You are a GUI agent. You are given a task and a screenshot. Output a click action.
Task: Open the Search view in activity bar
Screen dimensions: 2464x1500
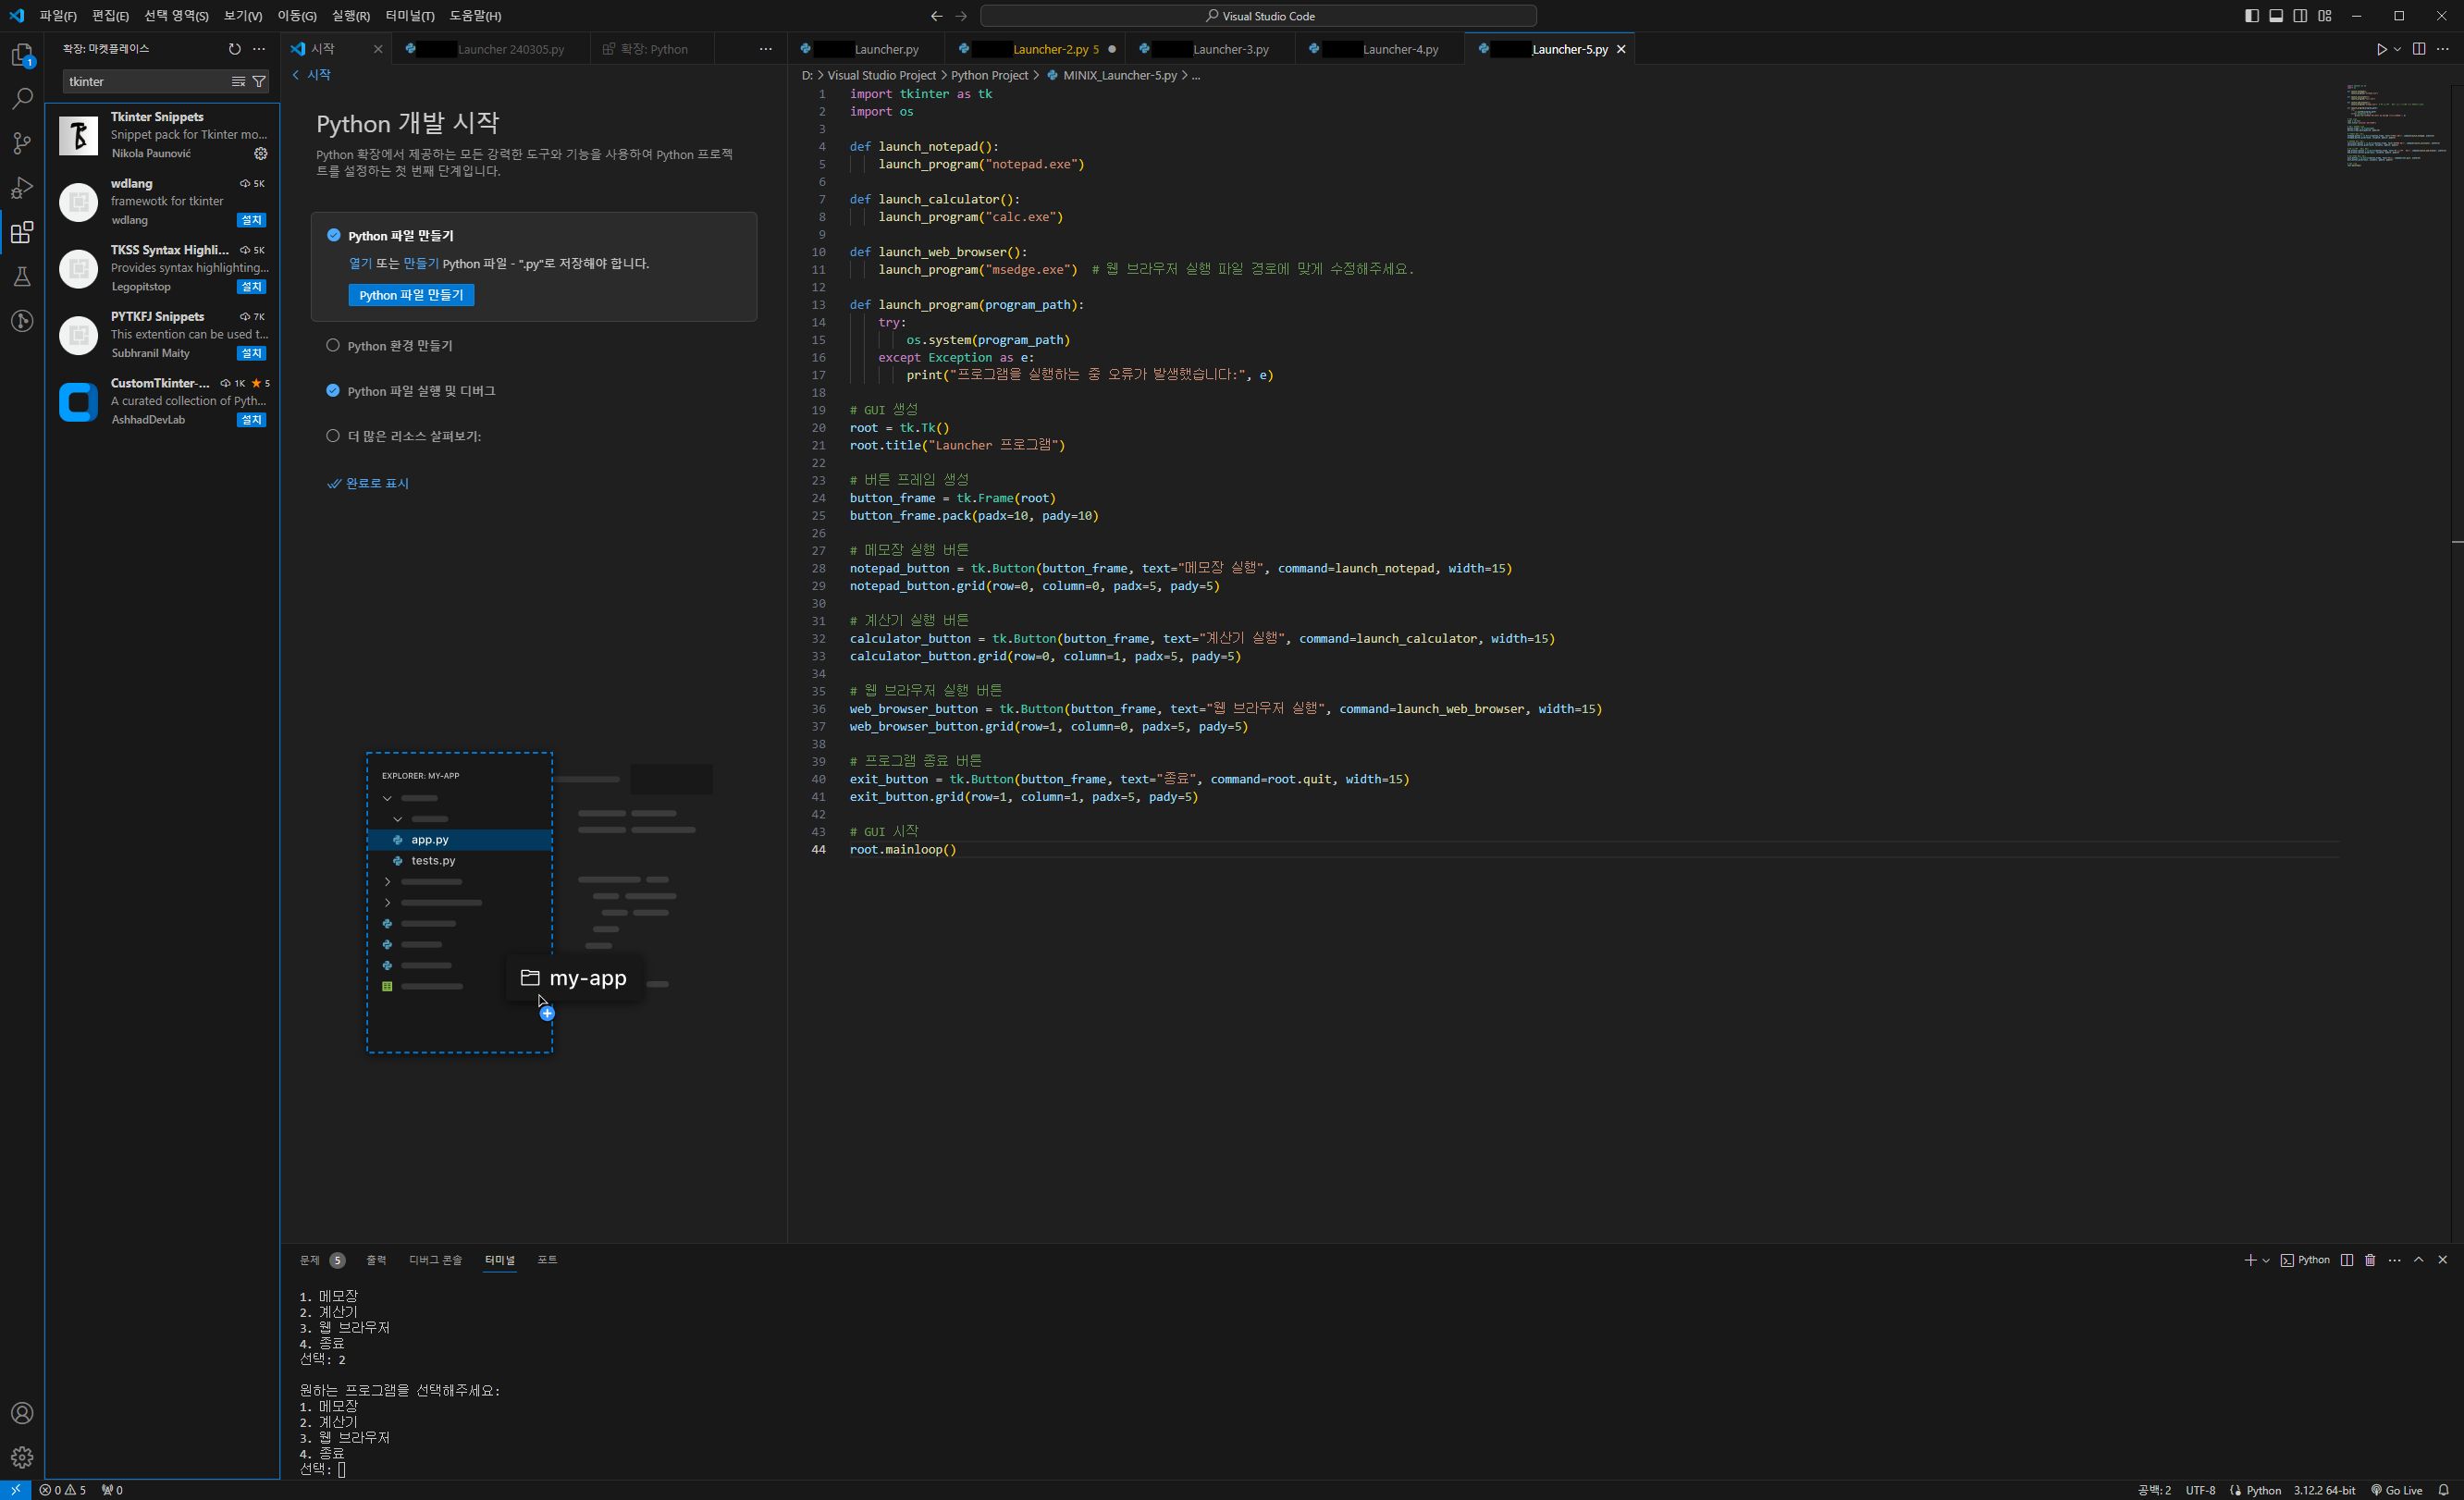[22, 99]
